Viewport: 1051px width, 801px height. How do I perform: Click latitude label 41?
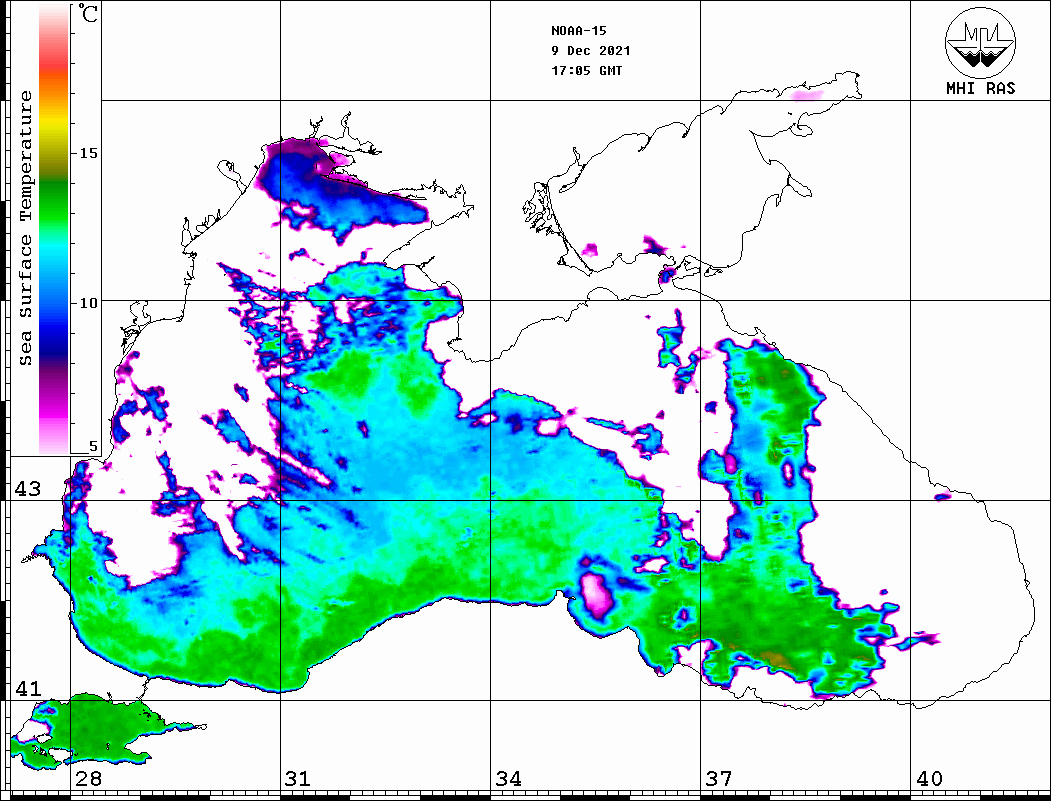tap(27, 688)
